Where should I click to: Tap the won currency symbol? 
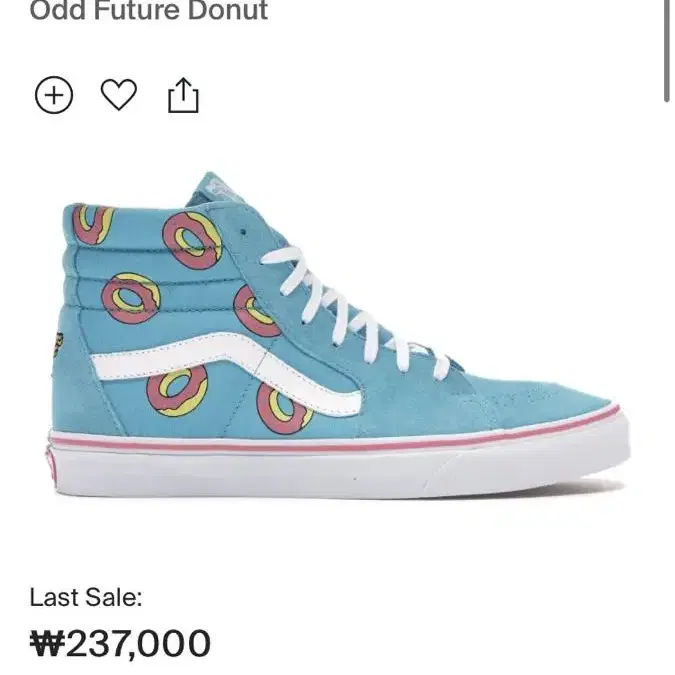pos(47,643)
